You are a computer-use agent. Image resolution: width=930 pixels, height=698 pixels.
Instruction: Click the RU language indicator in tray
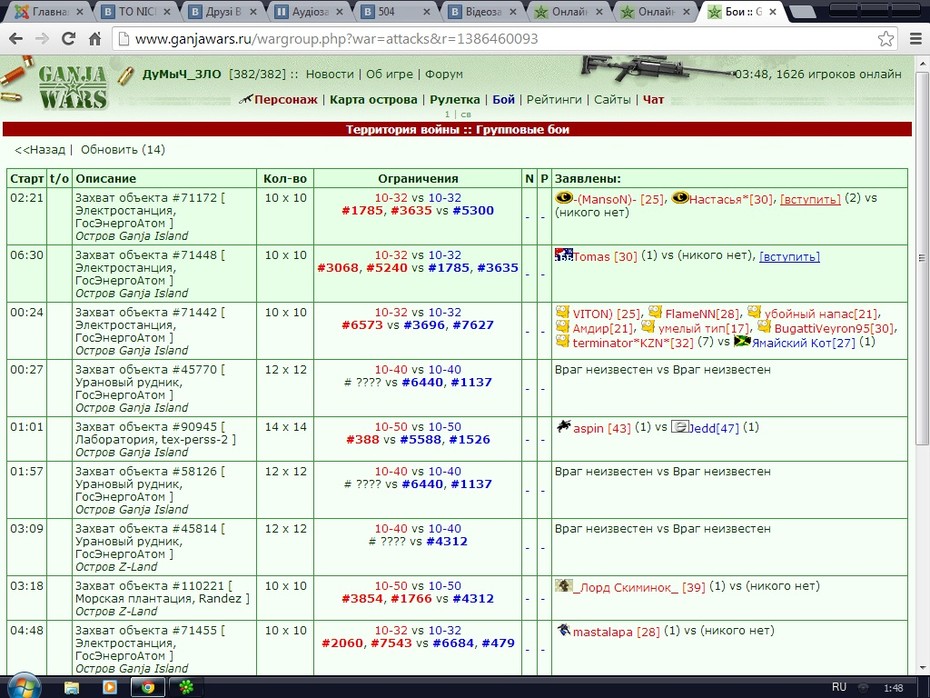(839, 687)
